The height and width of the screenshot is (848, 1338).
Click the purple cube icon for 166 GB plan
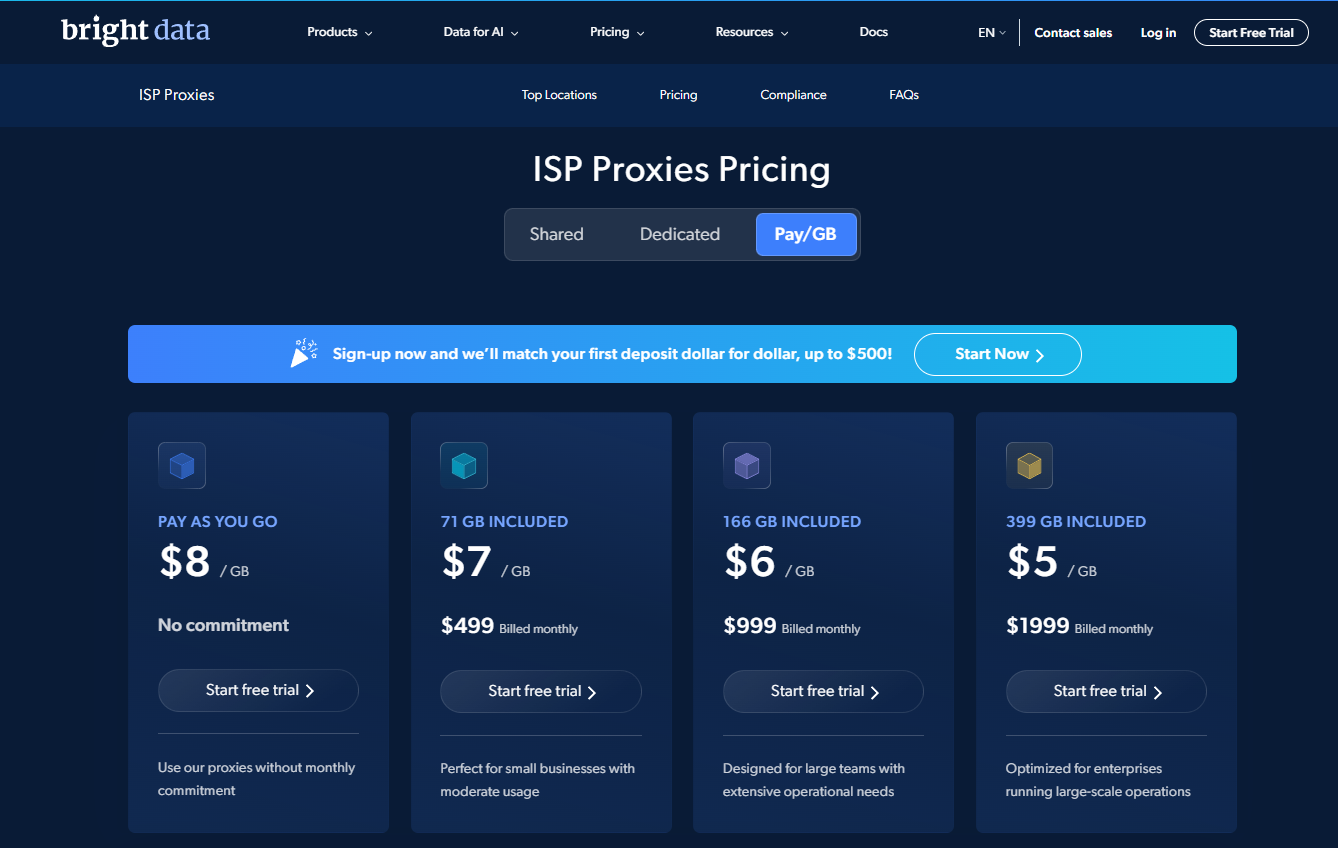[747, 466]
